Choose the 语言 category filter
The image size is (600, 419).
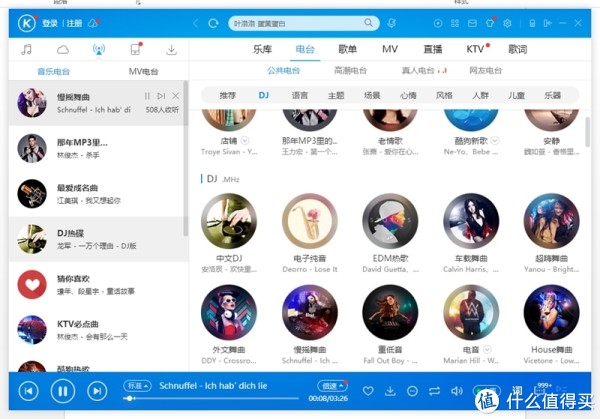click(x=300, y=95)
